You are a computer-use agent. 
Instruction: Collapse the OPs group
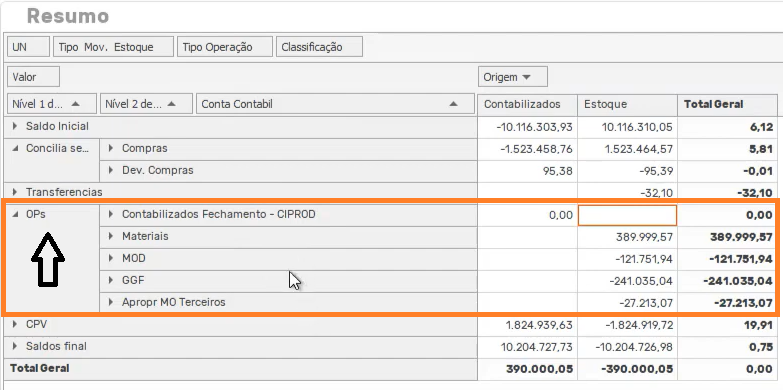pos(15,215)
